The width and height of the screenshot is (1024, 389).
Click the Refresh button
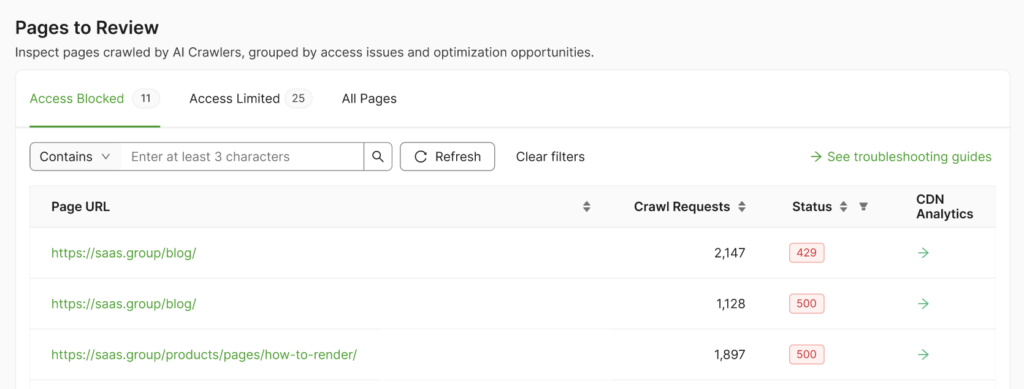click(447, 157)
